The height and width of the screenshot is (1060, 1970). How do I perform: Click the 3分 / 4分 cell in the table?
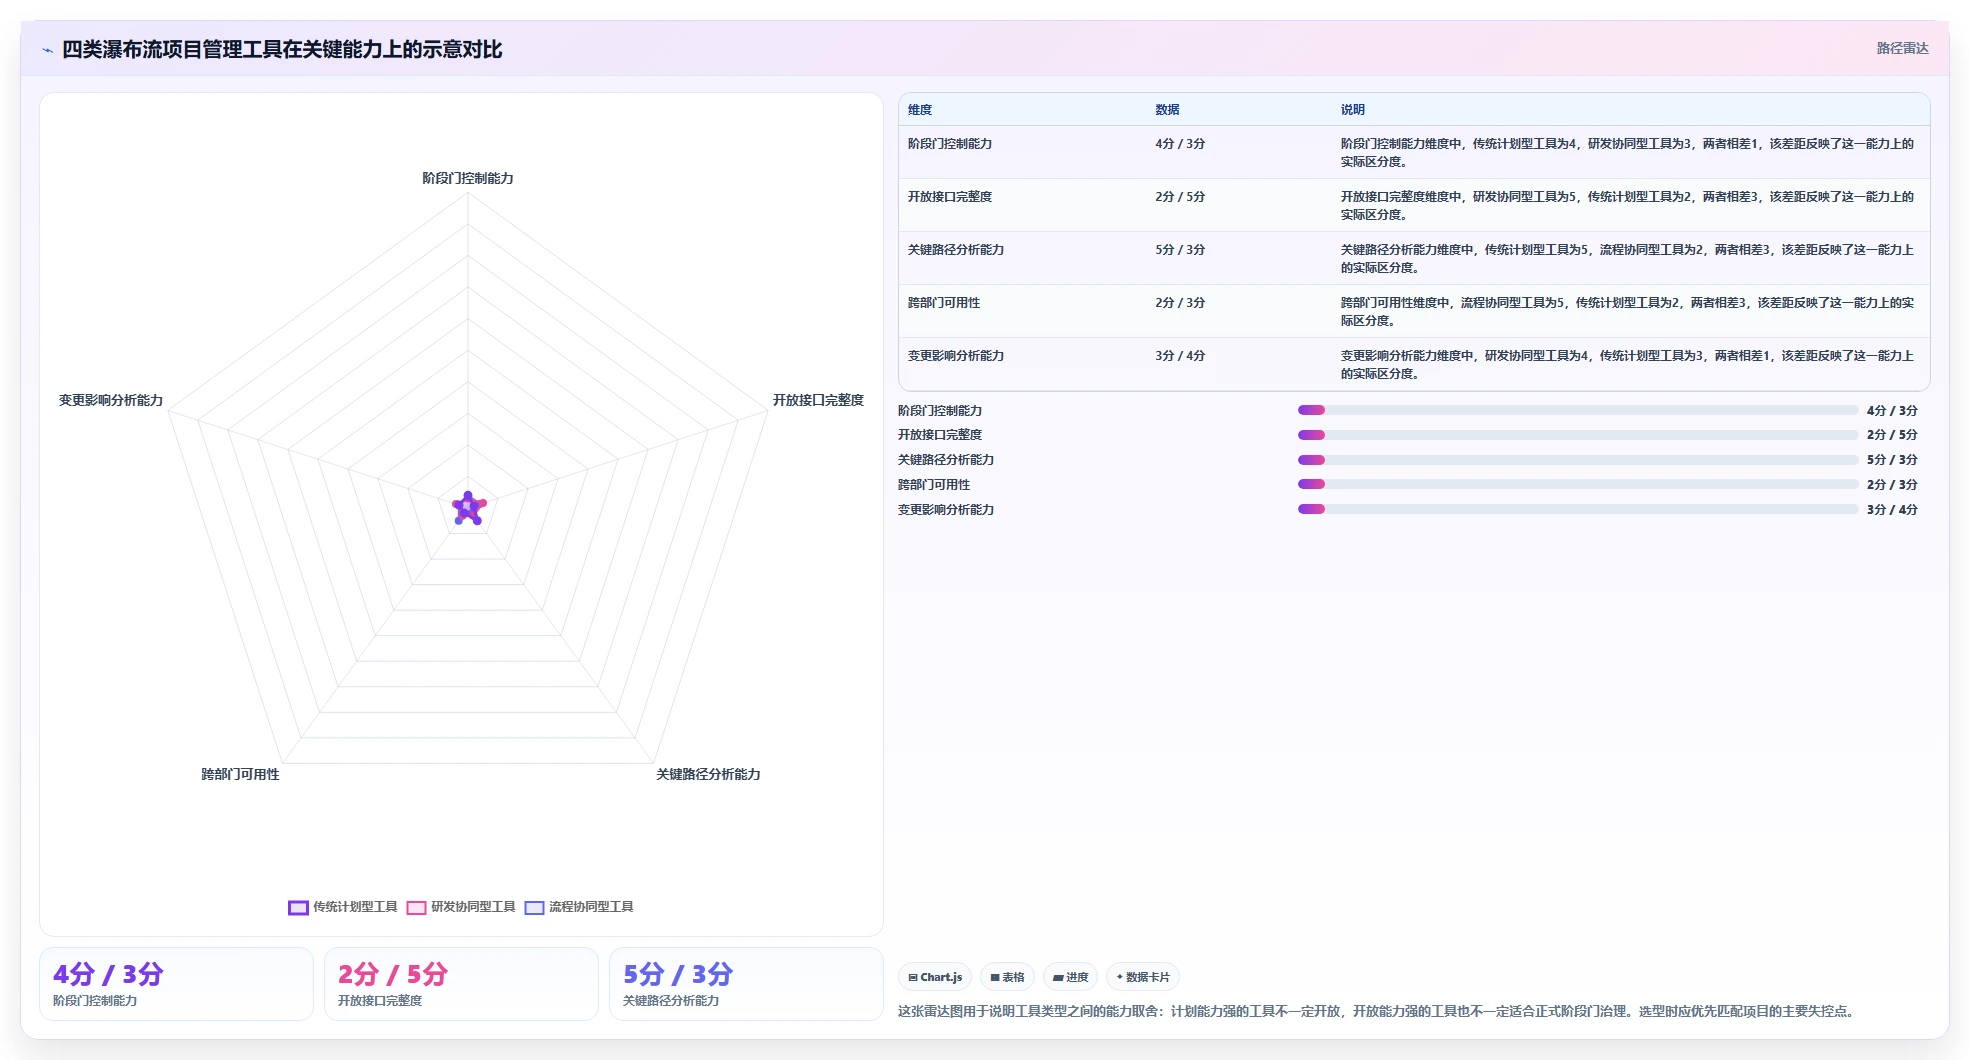[1180, 356]
